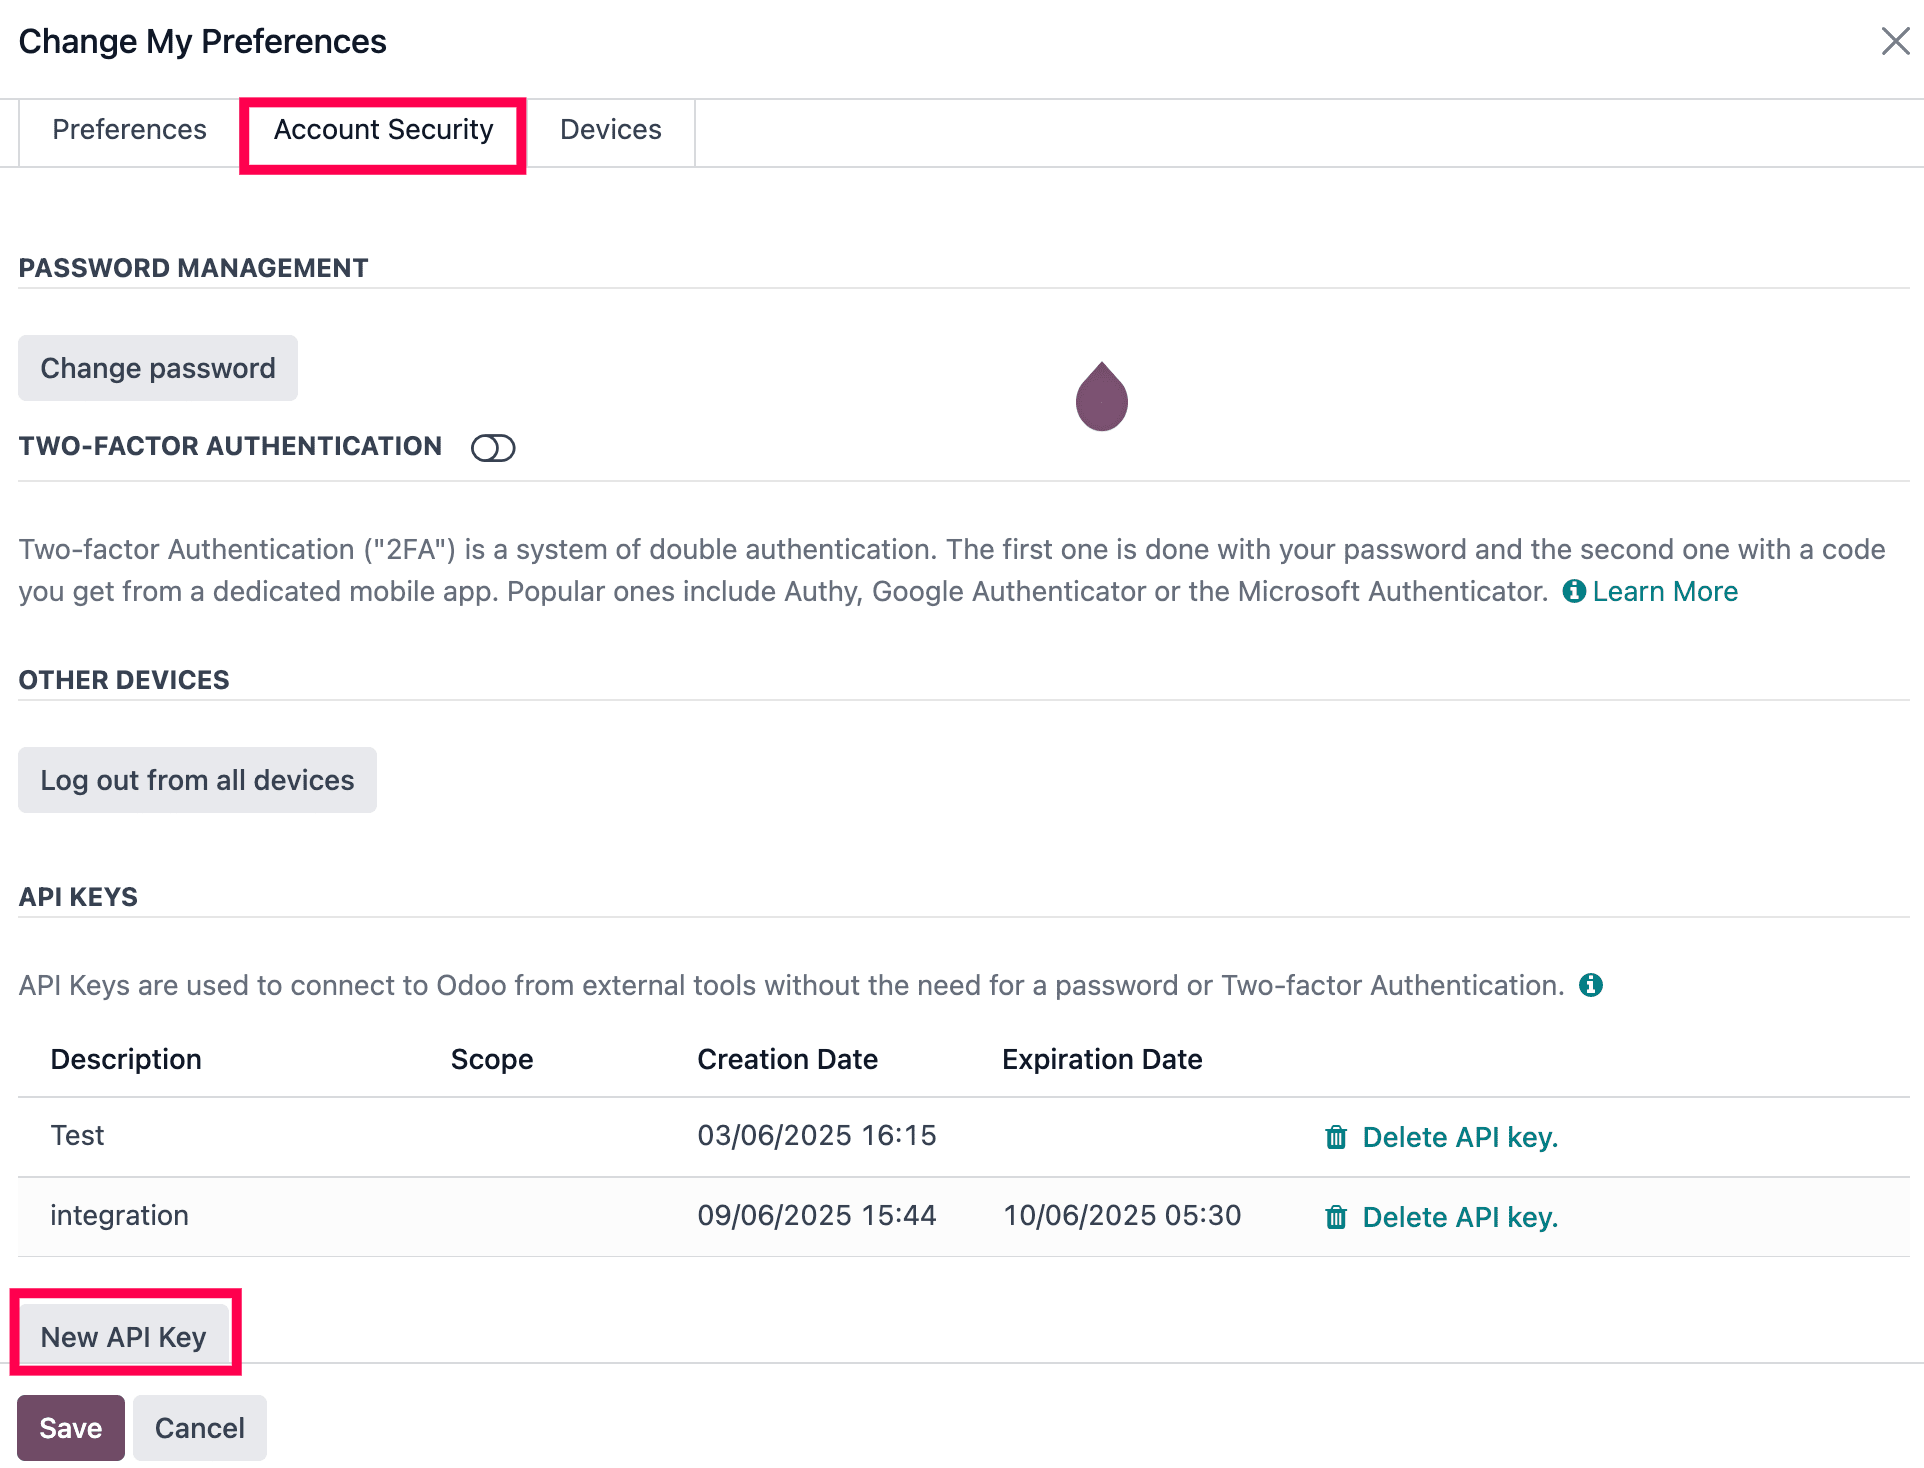Switch to the Preferences tab

[129, 130]
